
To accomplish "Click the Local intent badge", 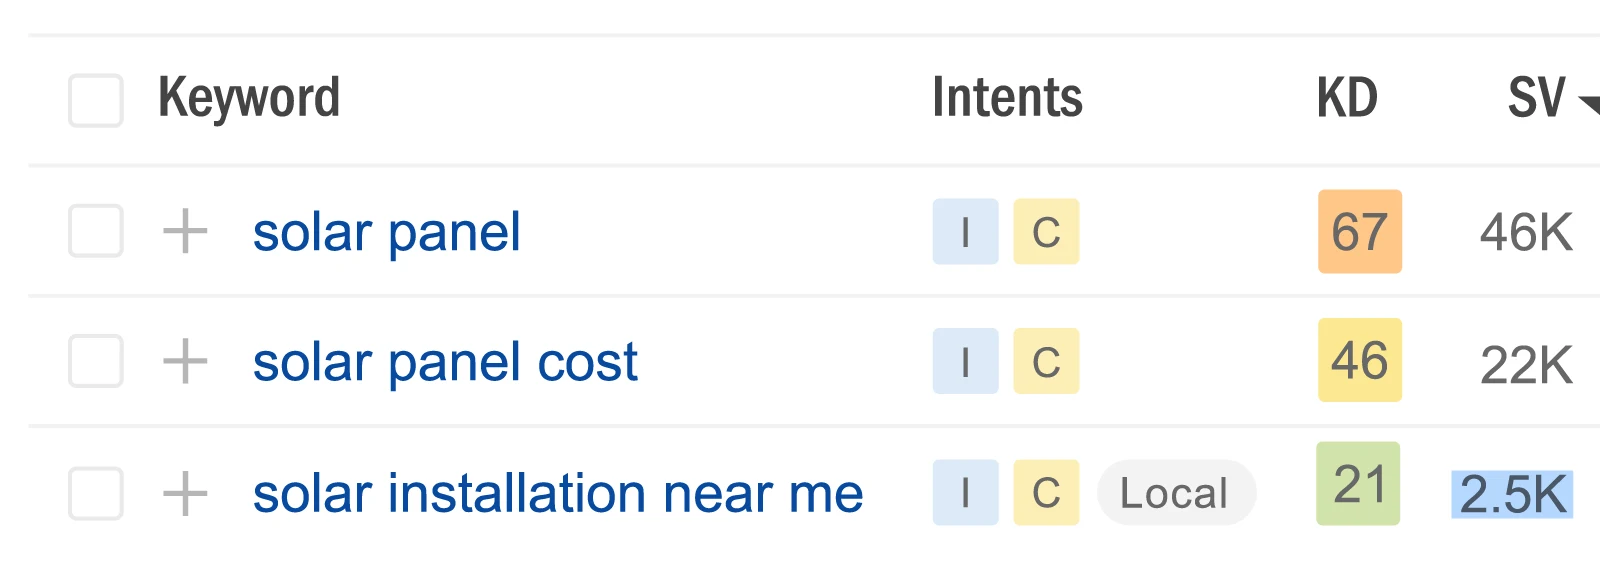I will [x=1176, y=491].
